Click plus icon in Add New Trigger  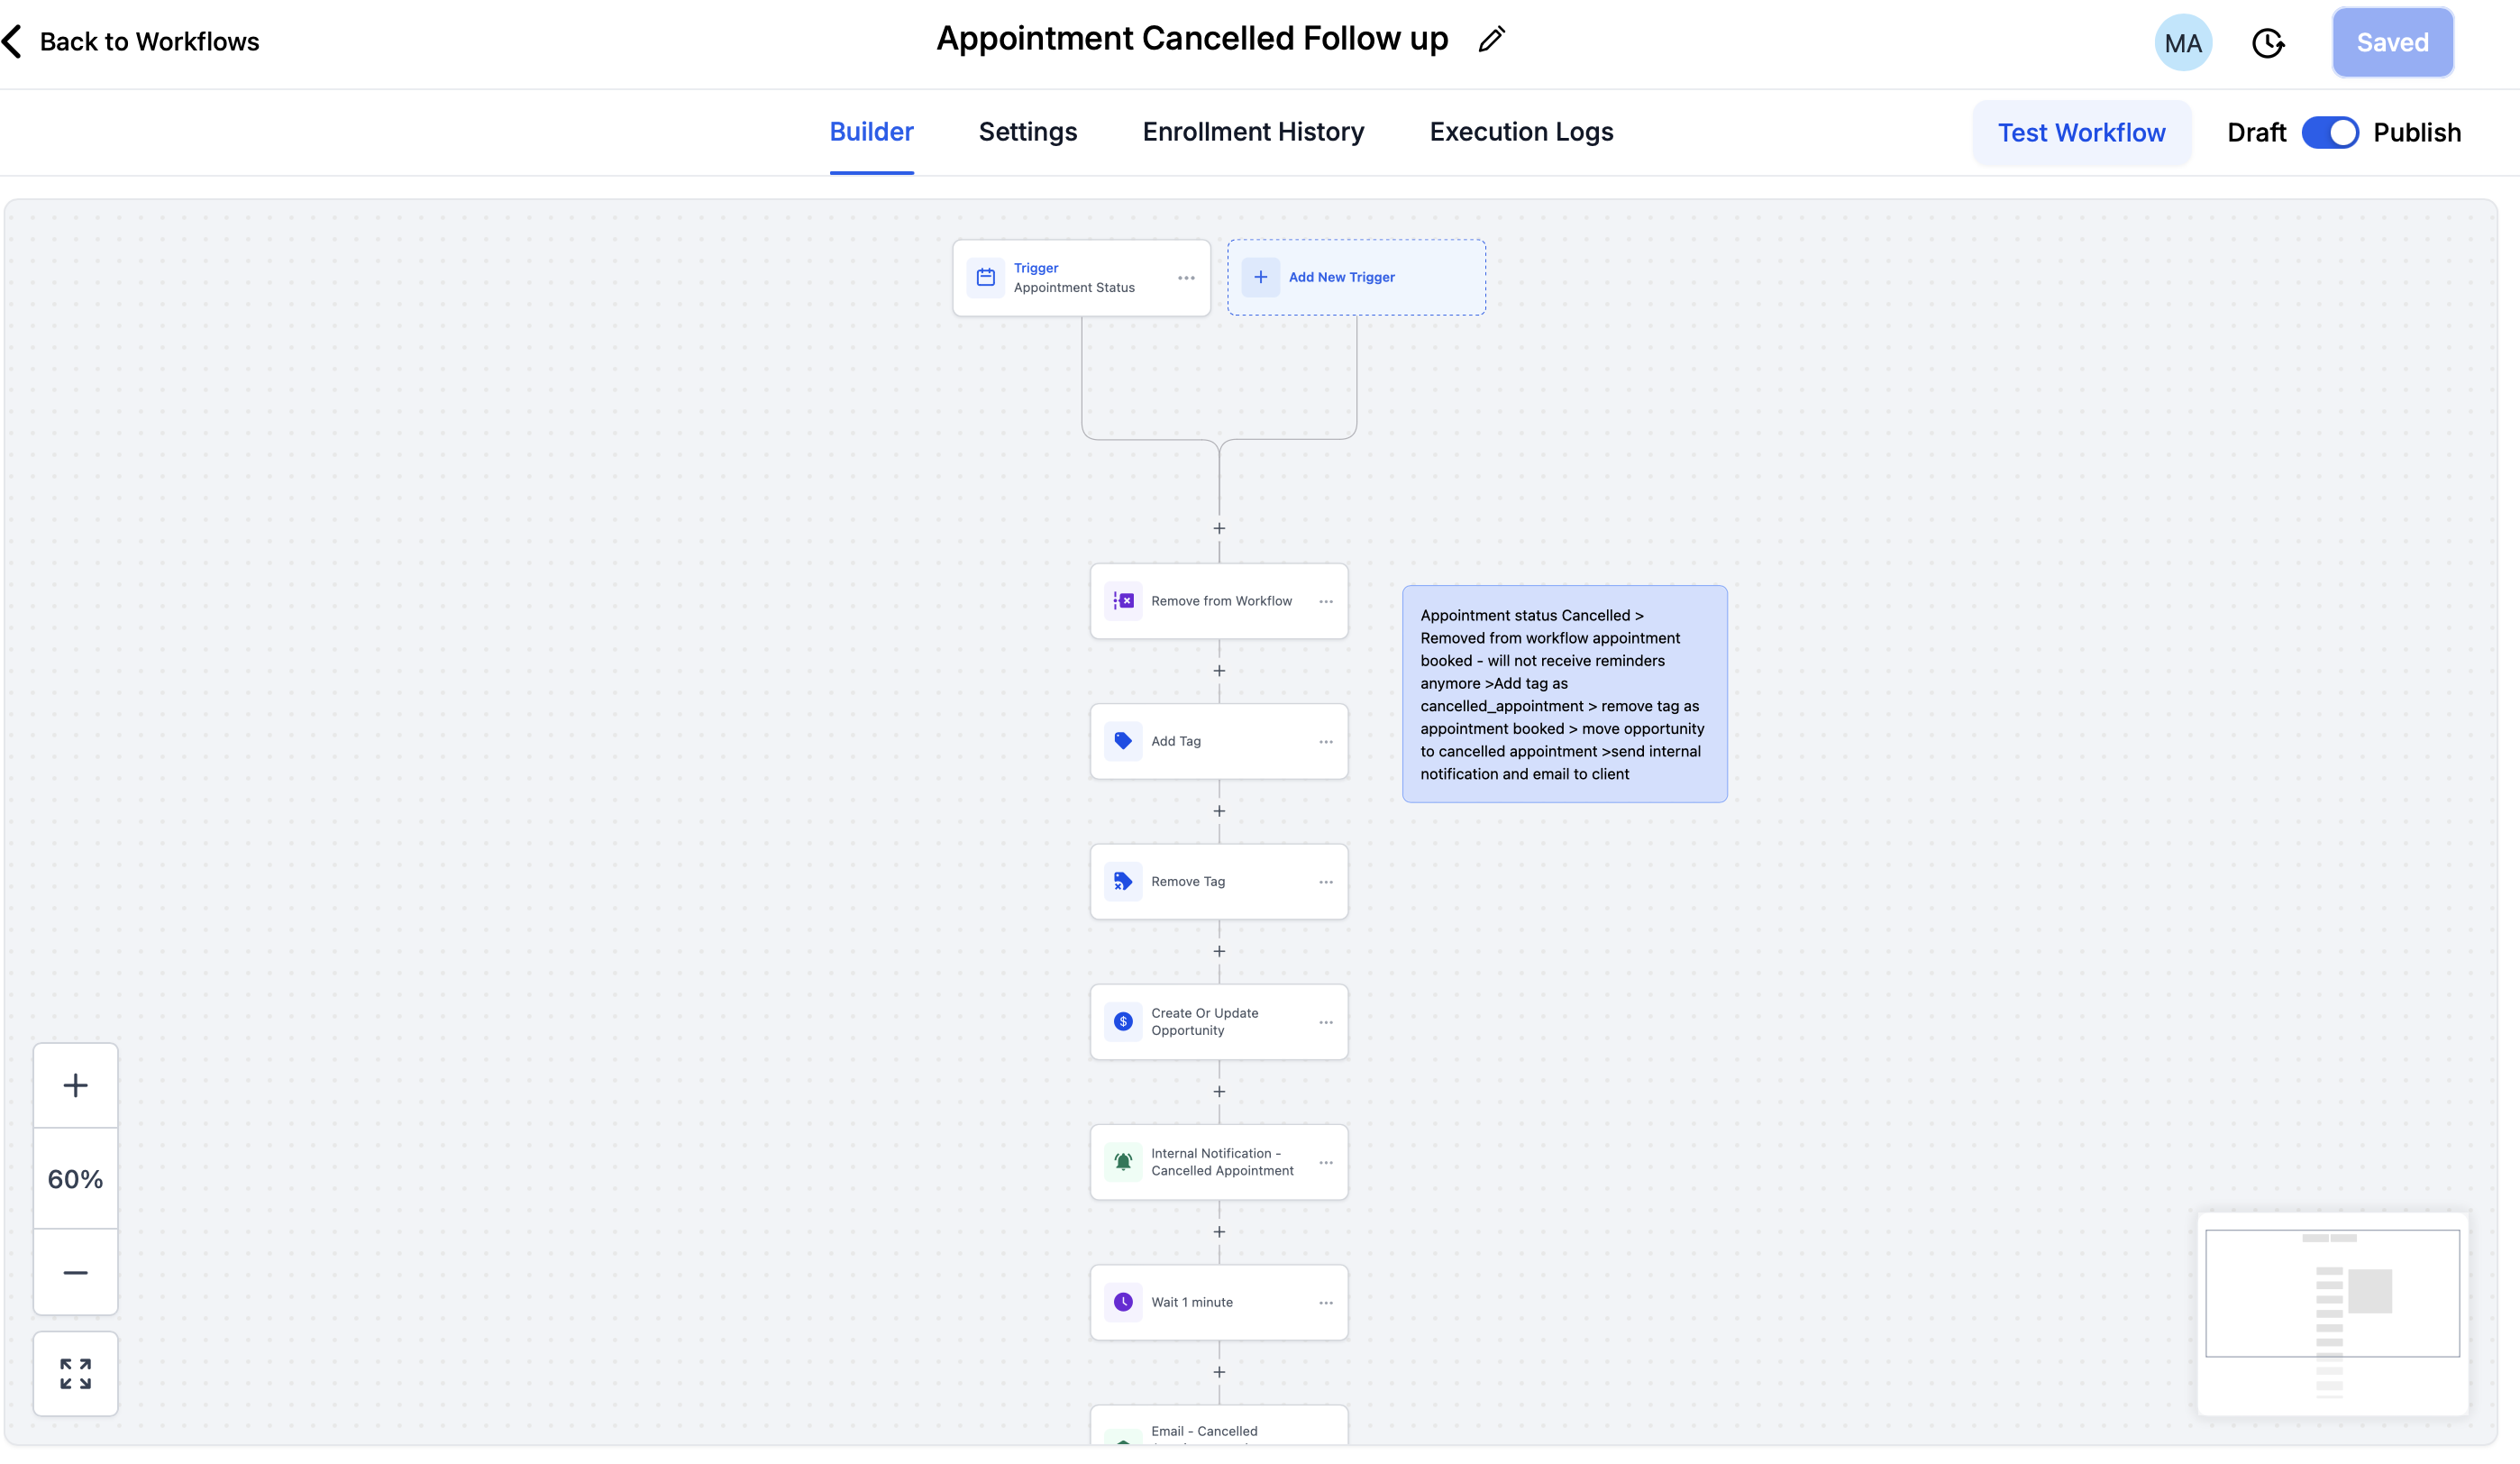tap(1260, 277)
